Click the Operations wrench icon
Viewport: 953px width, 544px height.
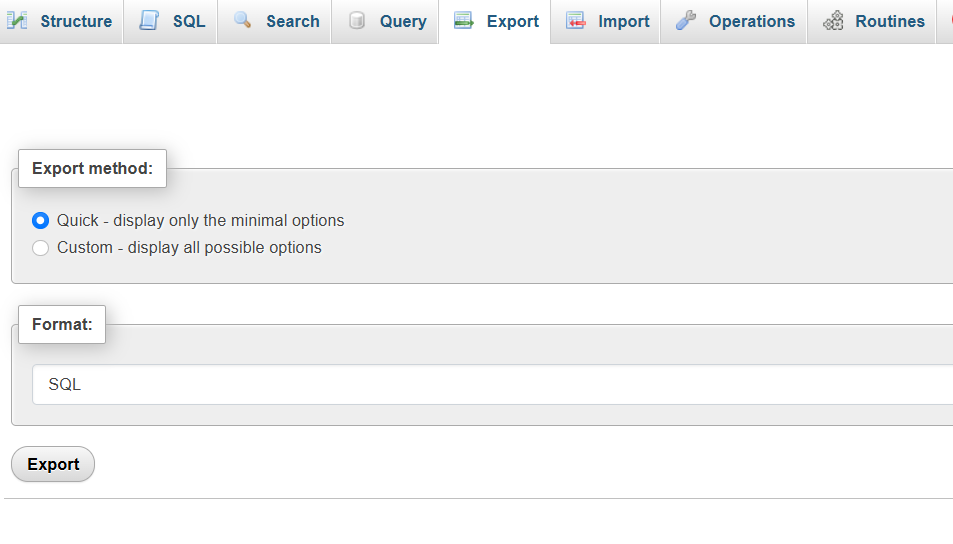pos(686,21)
